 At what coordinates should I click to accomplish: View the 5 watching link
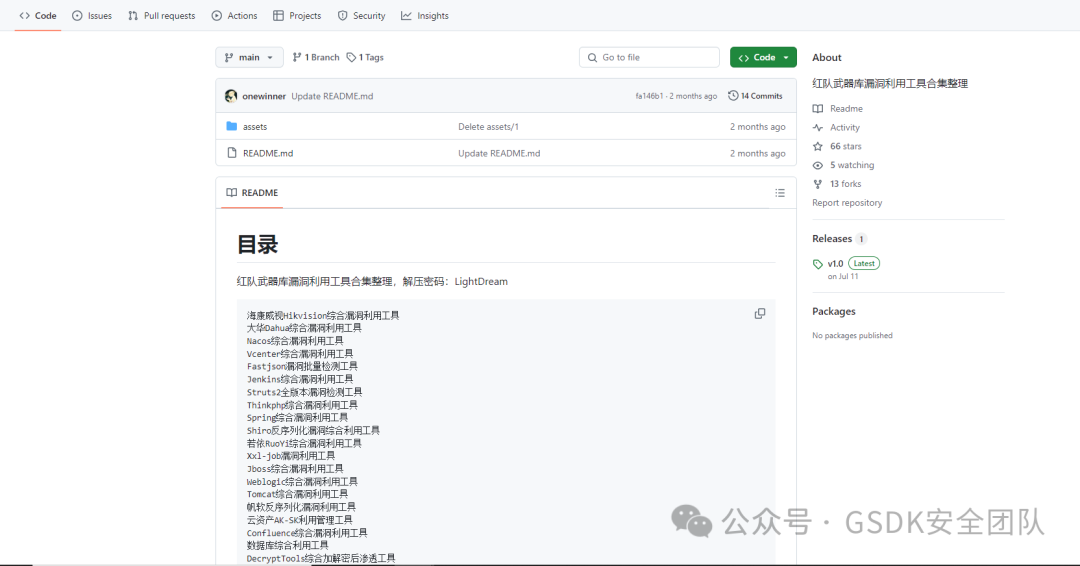click(852, 165)
